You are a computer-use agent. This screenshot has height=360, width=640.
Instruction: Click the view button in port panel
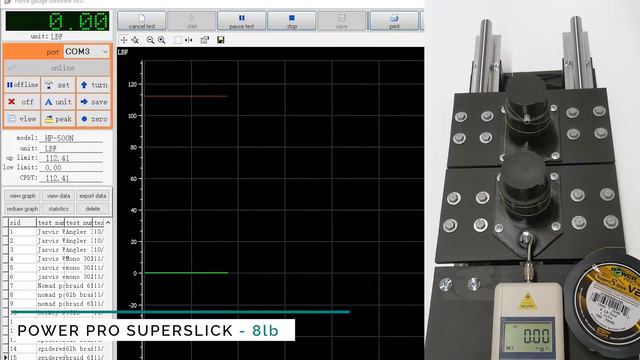(22, 119)
